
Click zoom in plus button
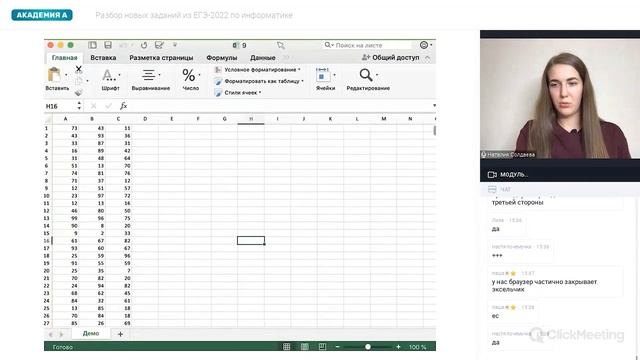(398, 347)
